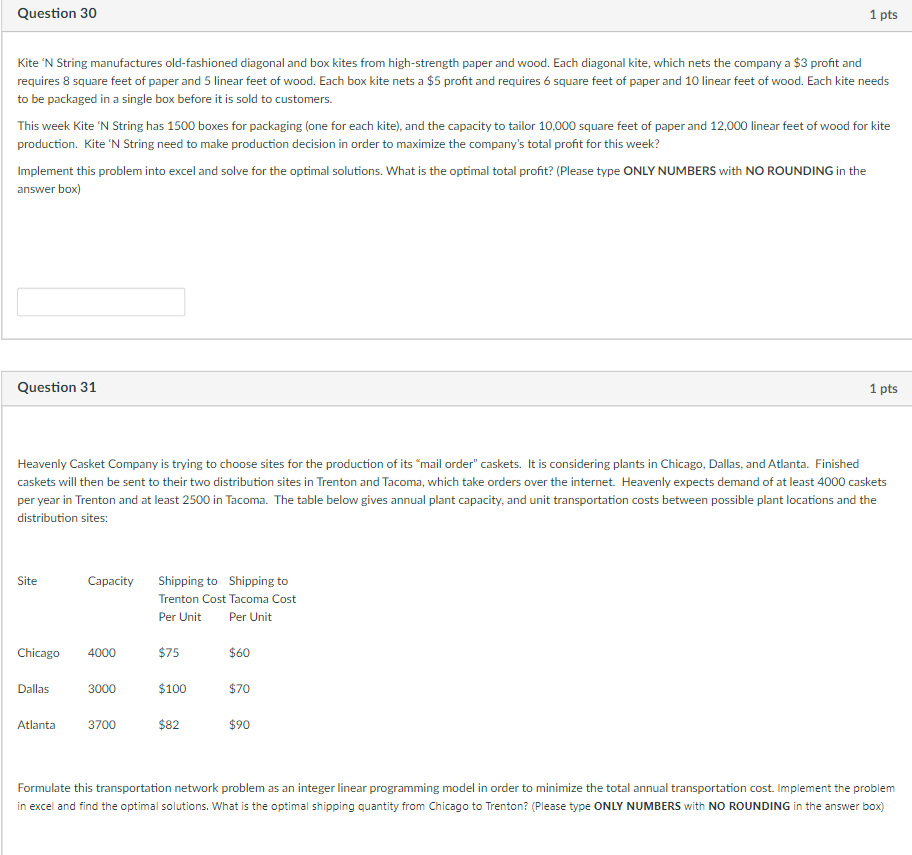Click the bold 'ONLY NUMBERS' text in Question 31
Screen dimensions: 912x855
(x=637, y=806)
